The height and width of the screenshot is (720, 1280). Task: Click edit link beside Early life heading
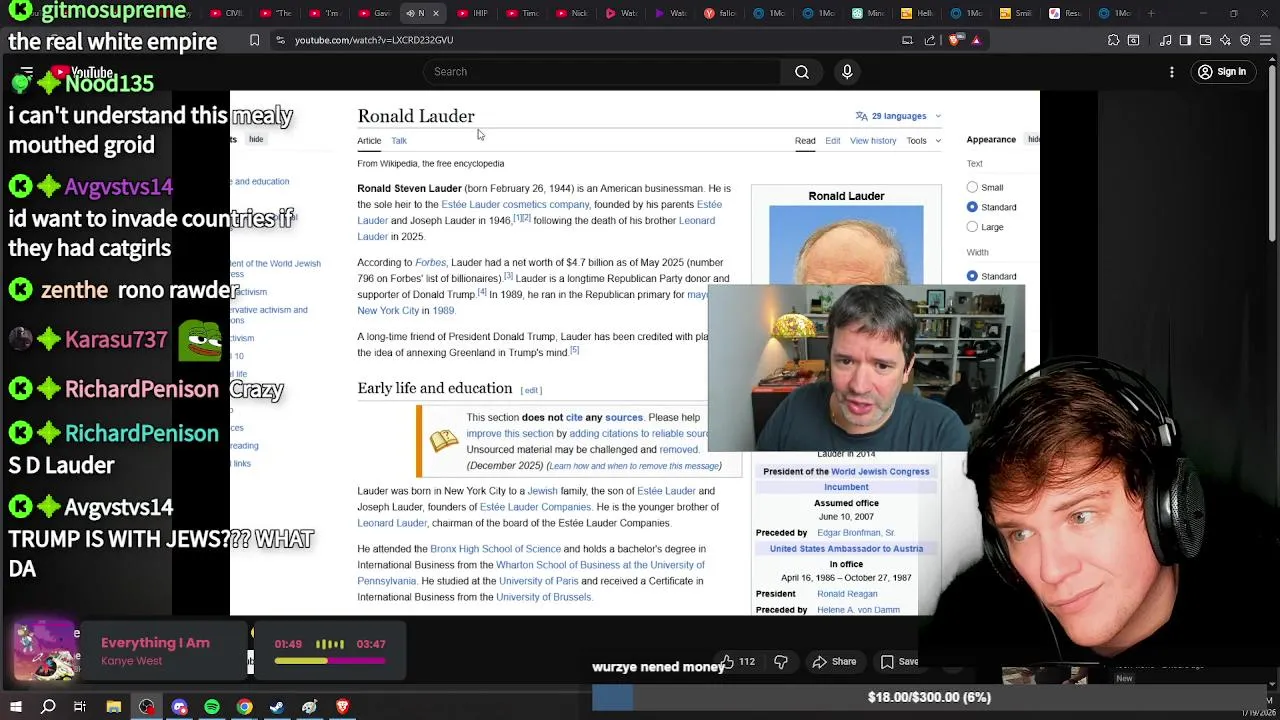coord(531,390)
